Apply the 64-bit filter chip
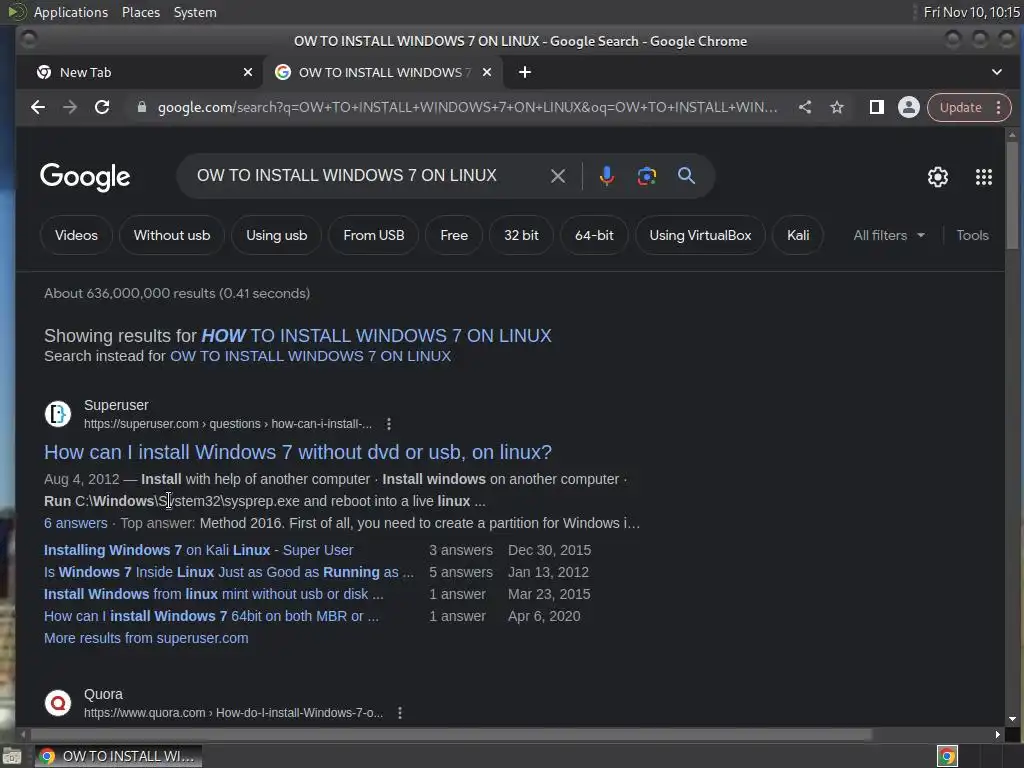This screenshot has width=1024, height=768. coord(594,235)
